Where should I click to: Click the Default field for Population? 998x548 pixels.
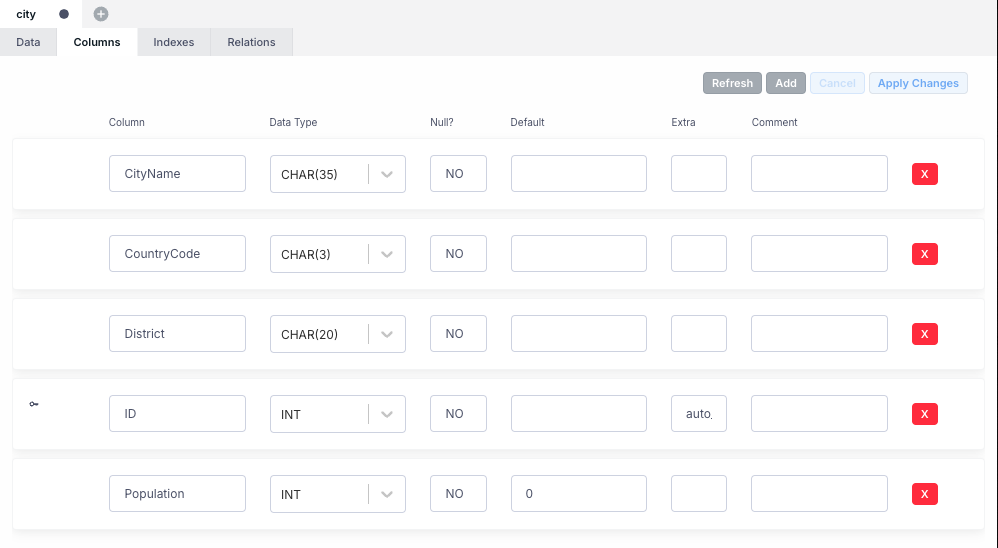[578, 494]
